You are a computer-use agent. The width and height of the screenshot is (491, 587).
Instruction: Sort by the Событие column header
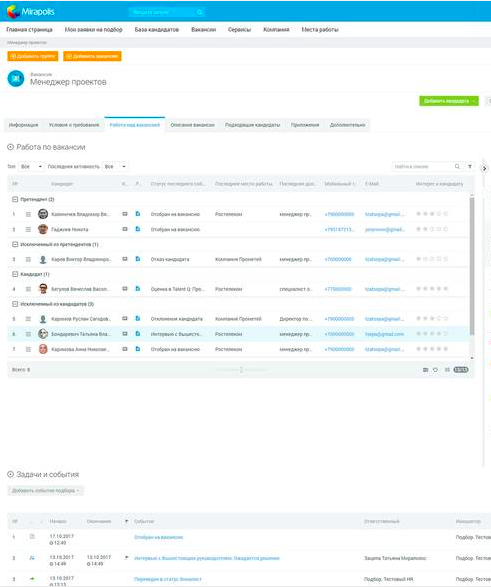tap(144, 521)
